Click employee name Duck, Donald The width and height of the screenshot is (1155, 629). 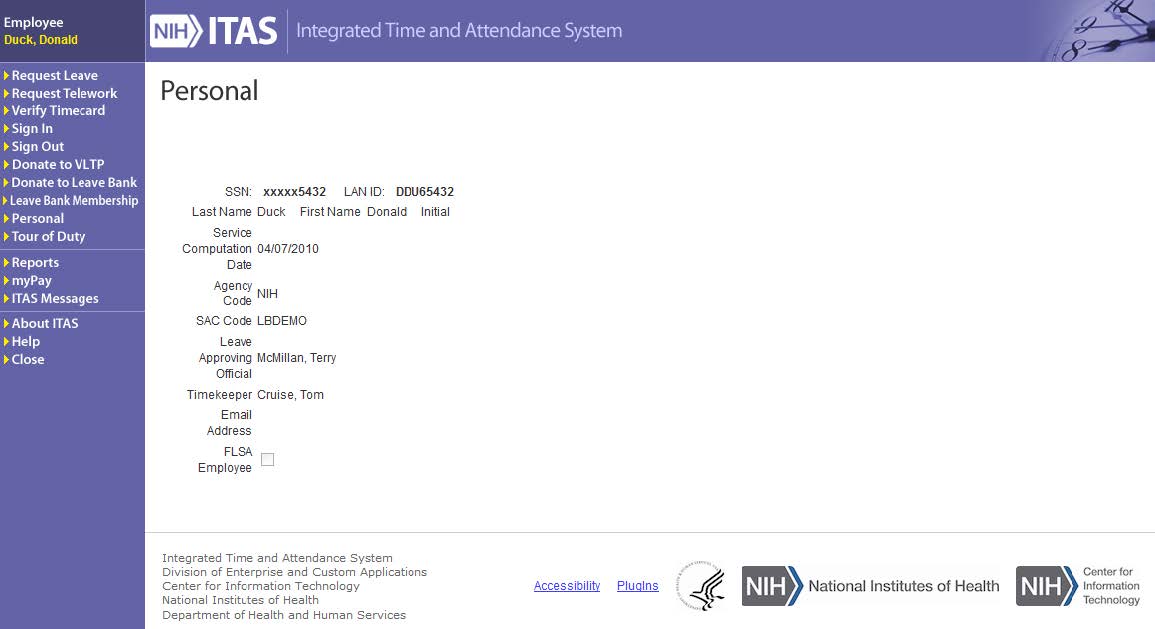click(x=41, y=40)
